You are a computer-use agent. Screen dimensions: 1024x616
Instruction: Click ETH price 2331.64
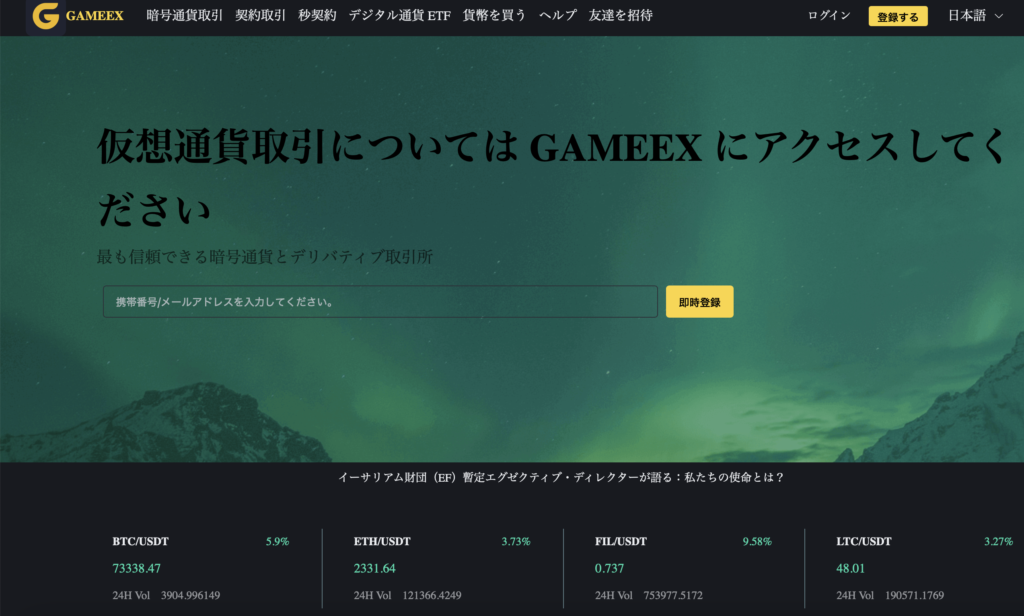point(374,568)
